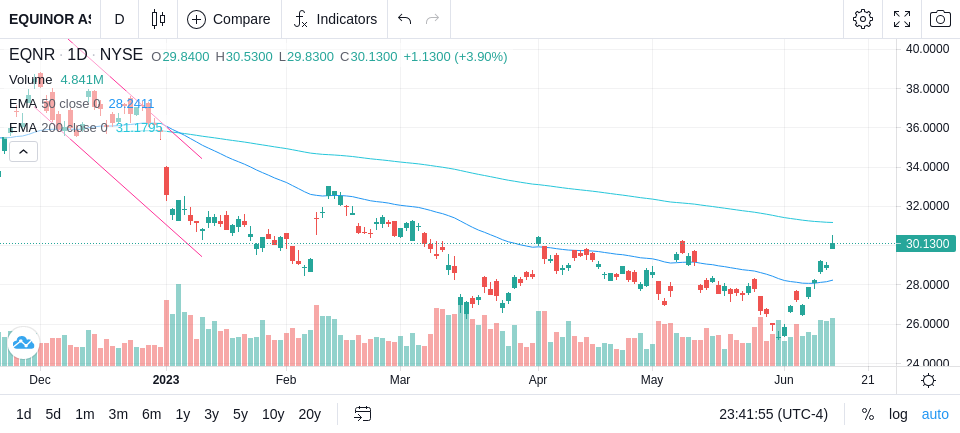Click the 2023 label on time axis
Screen dimensions: 960x433
tap(166, 380)
